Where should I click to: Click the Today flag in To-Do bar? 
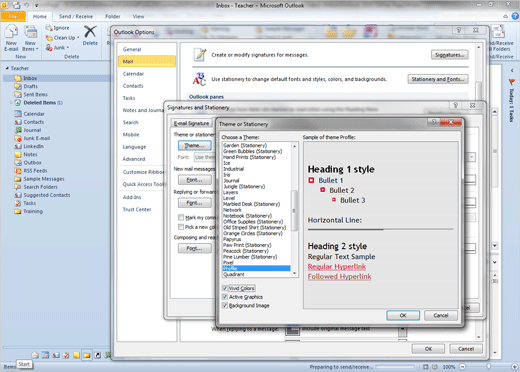coord(512,82)
